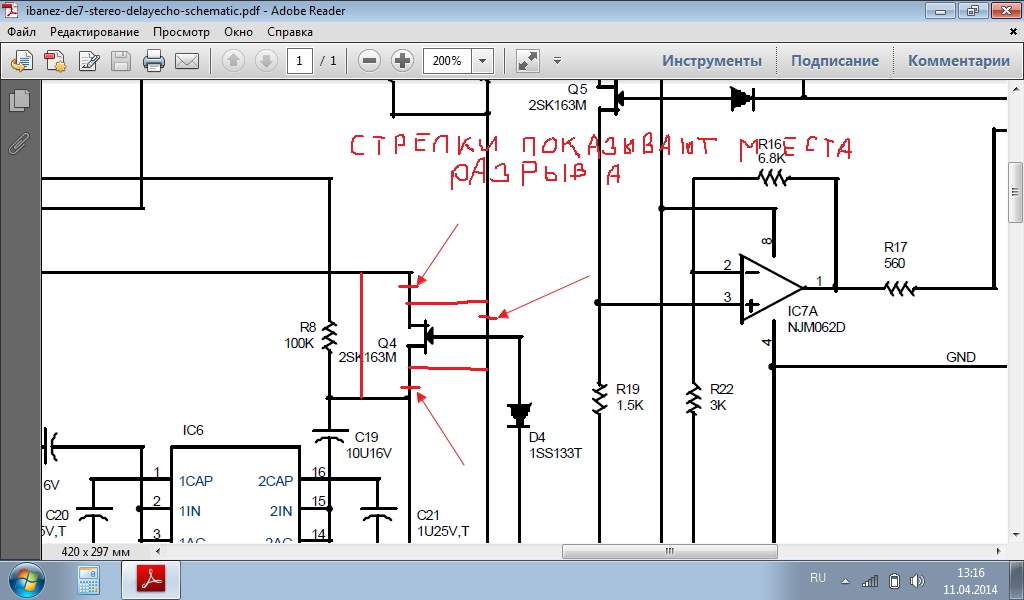This screenshot has width=1024, height=600.
Task: Open Calculator from the Windows taskbar
Action: [x=88, y=579]
